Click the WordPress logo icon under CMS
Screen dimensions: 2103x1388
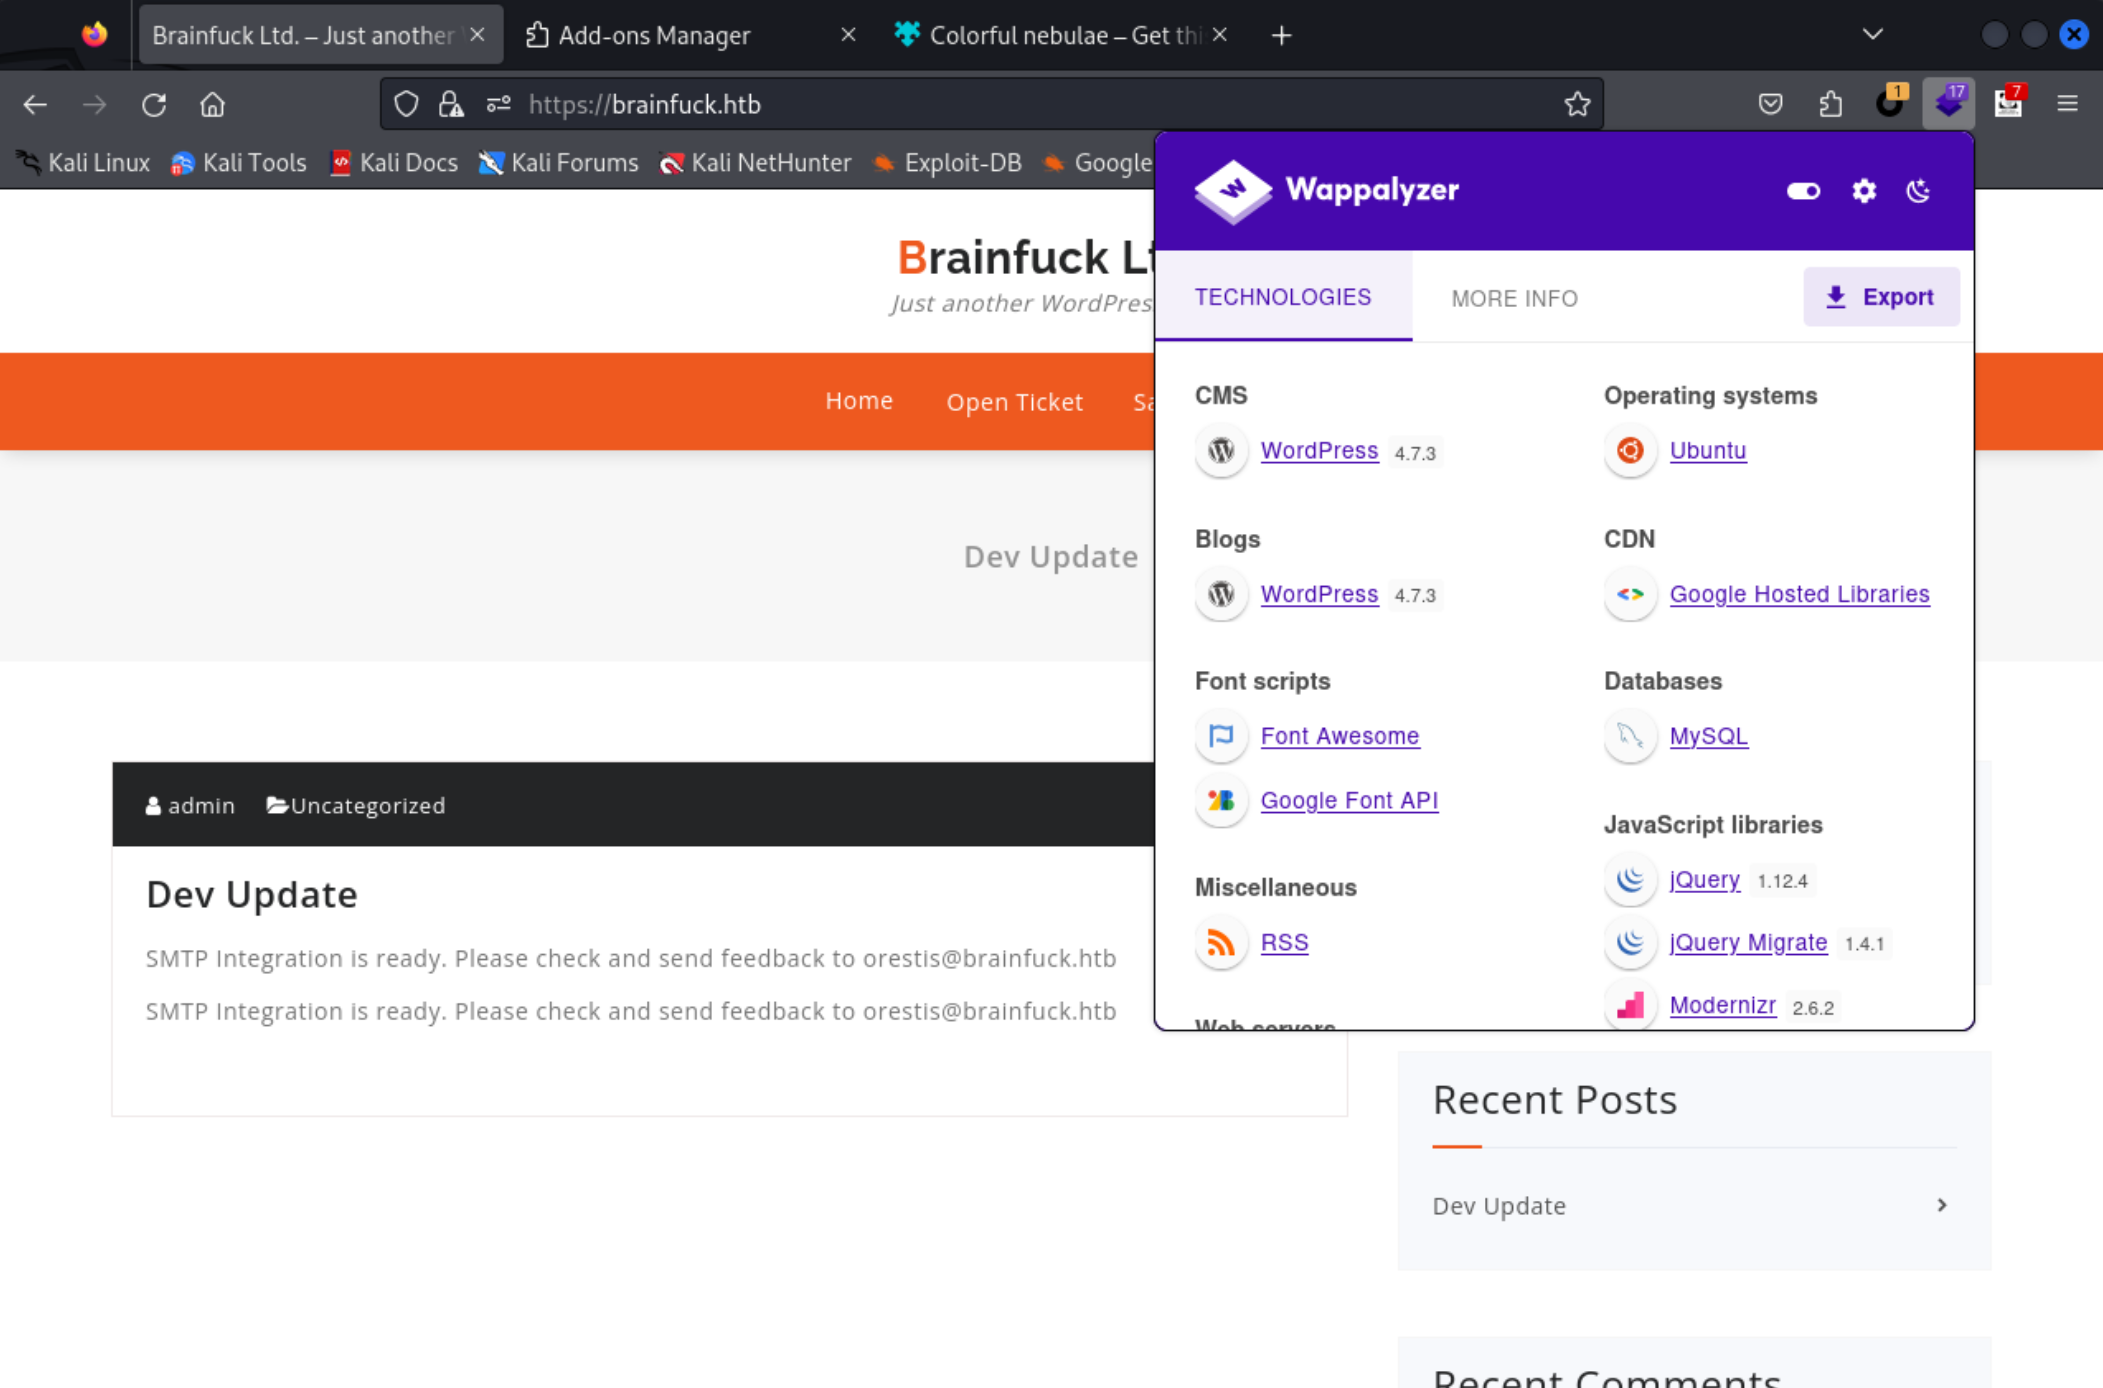(1221, 451)
